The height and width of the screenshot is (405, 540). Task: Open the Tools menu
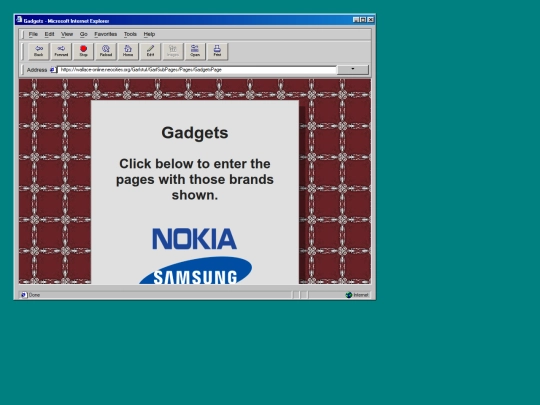130,34
